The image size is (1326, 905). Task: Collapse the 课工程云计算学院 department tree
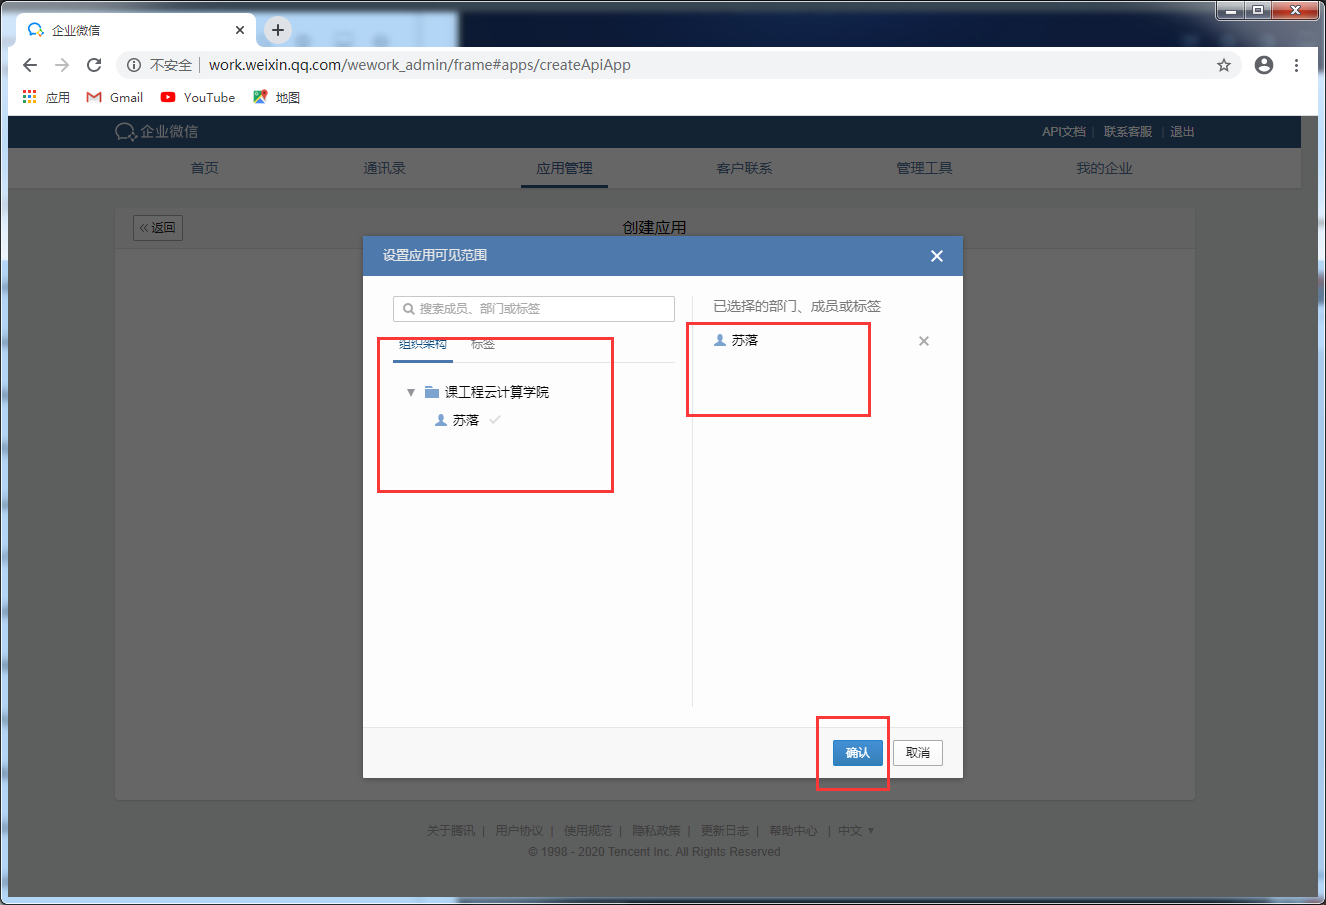pyautogui.click(x=411, y=392)
